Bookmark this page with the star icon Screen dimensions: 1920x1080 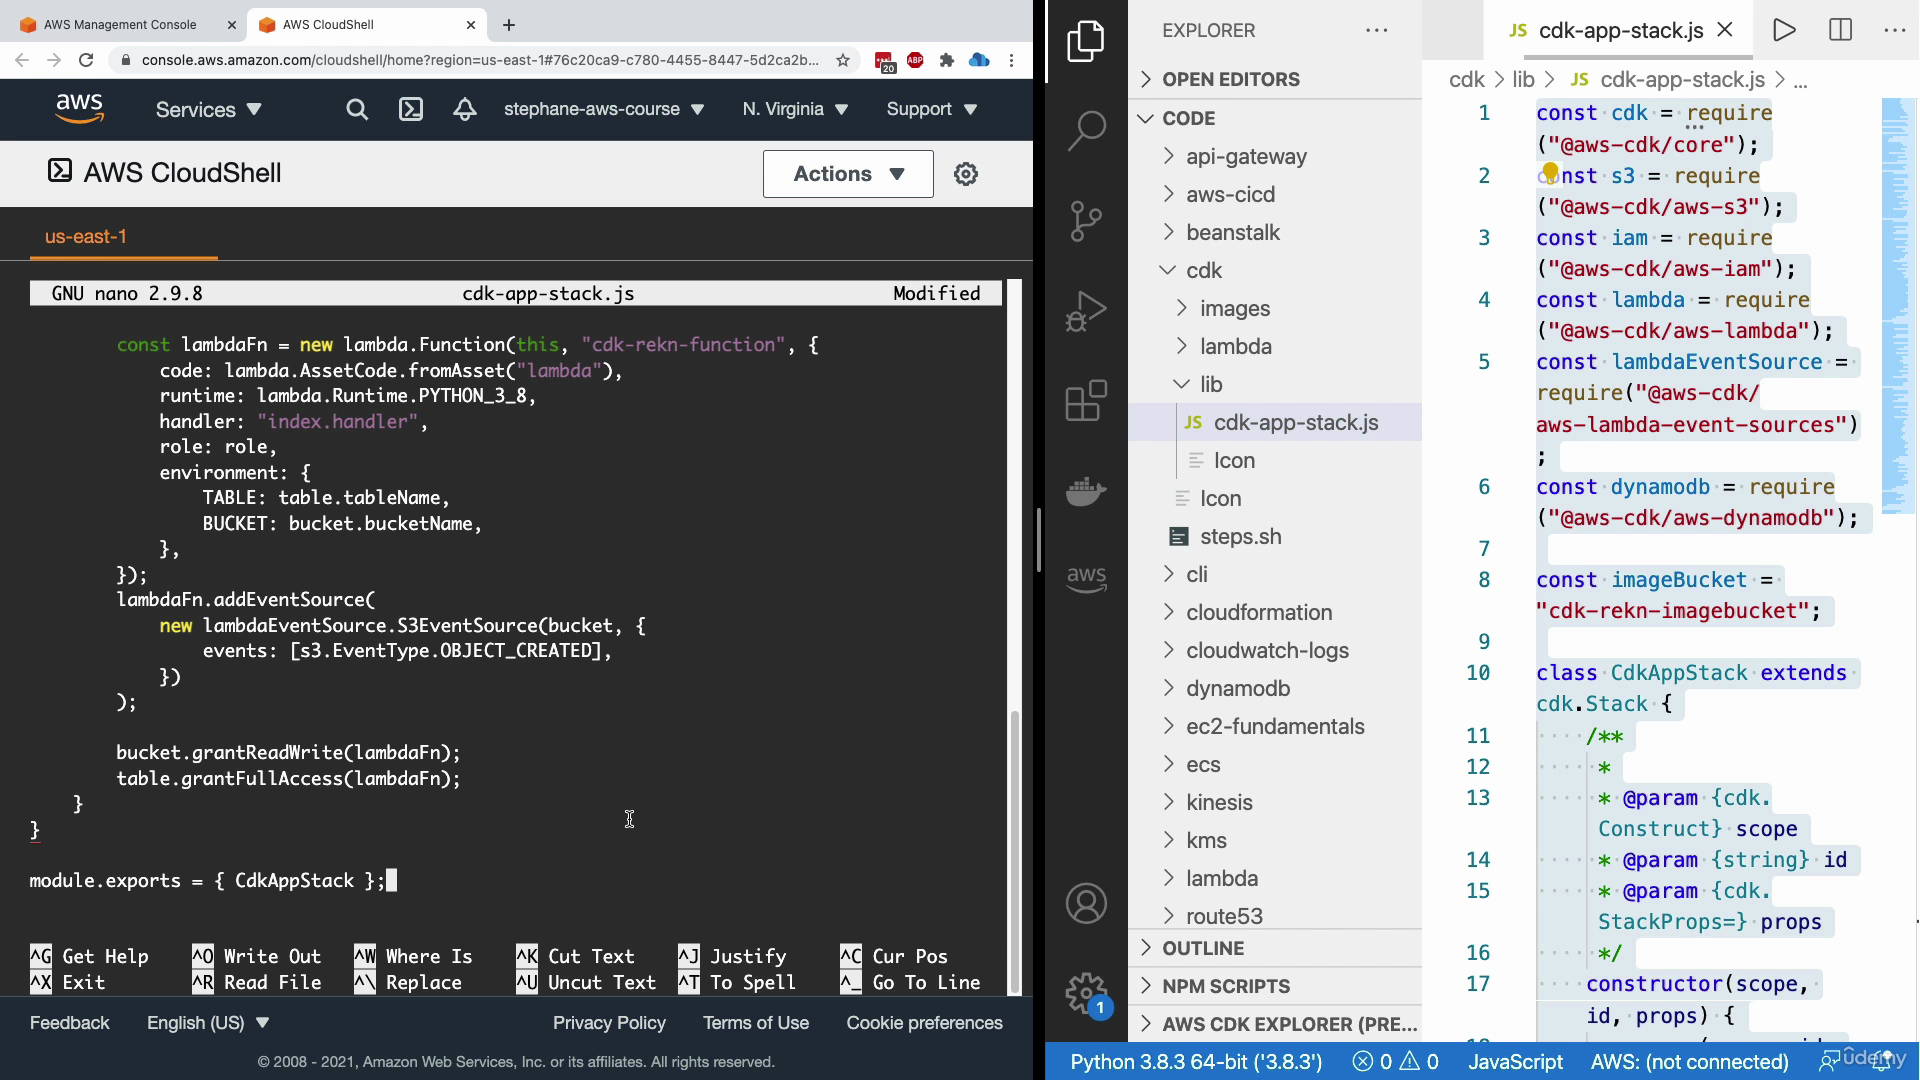point(843,60)
